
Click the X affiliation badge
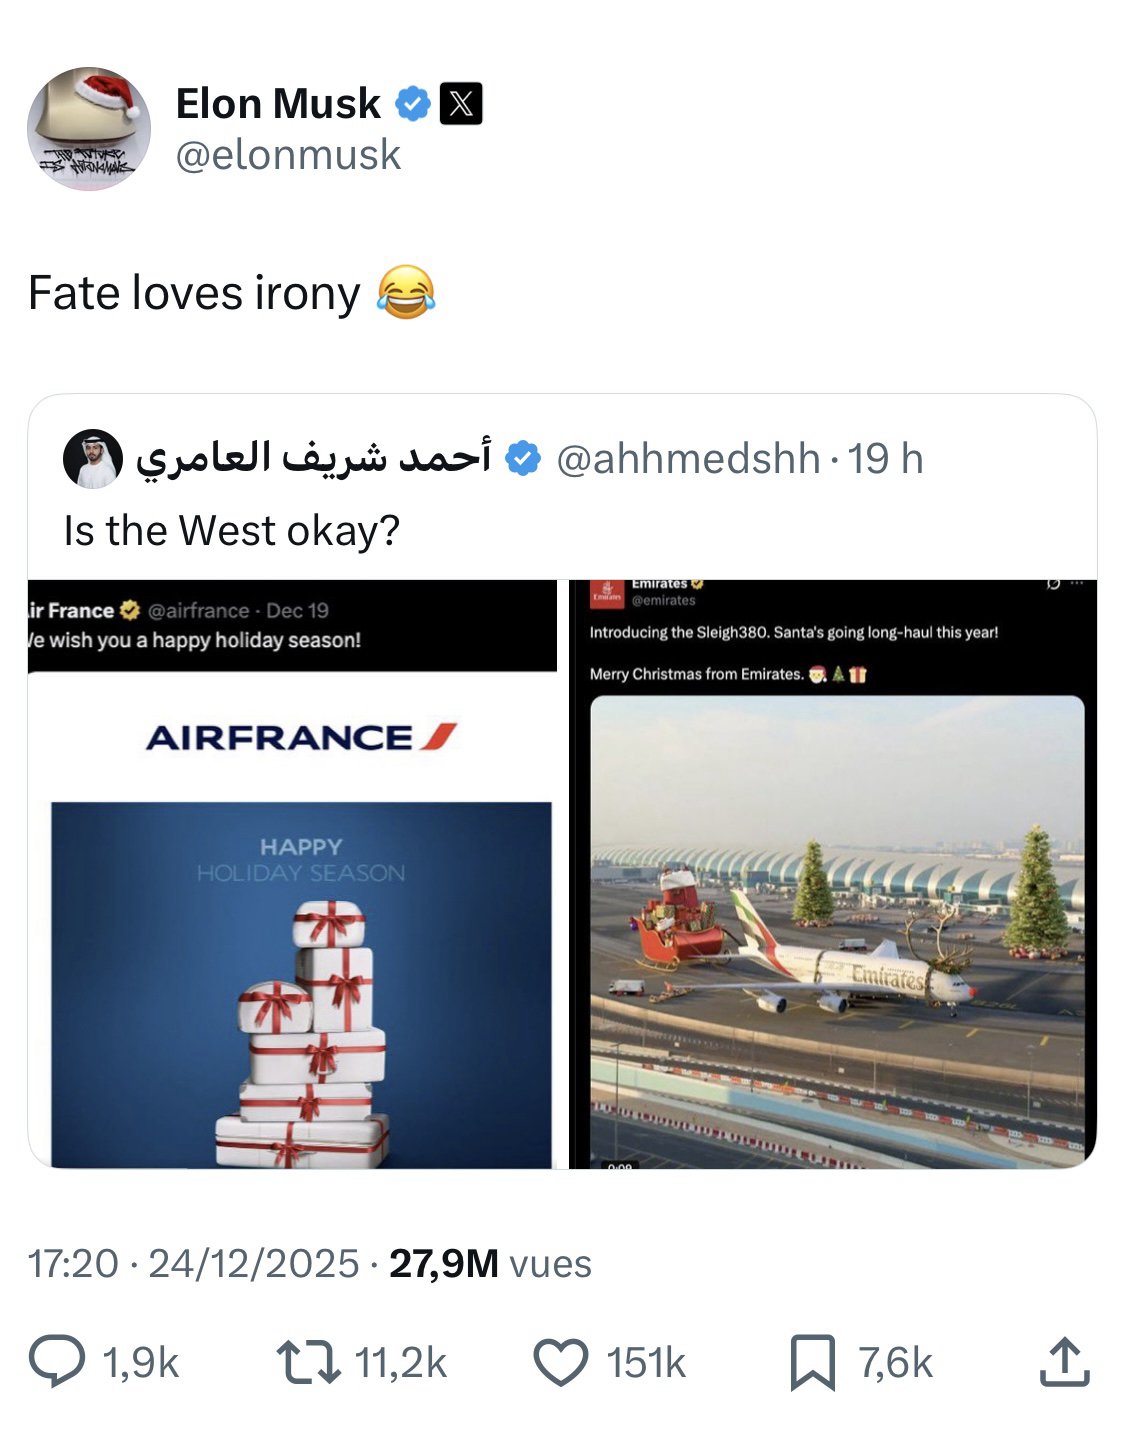[x=461, y=103]
